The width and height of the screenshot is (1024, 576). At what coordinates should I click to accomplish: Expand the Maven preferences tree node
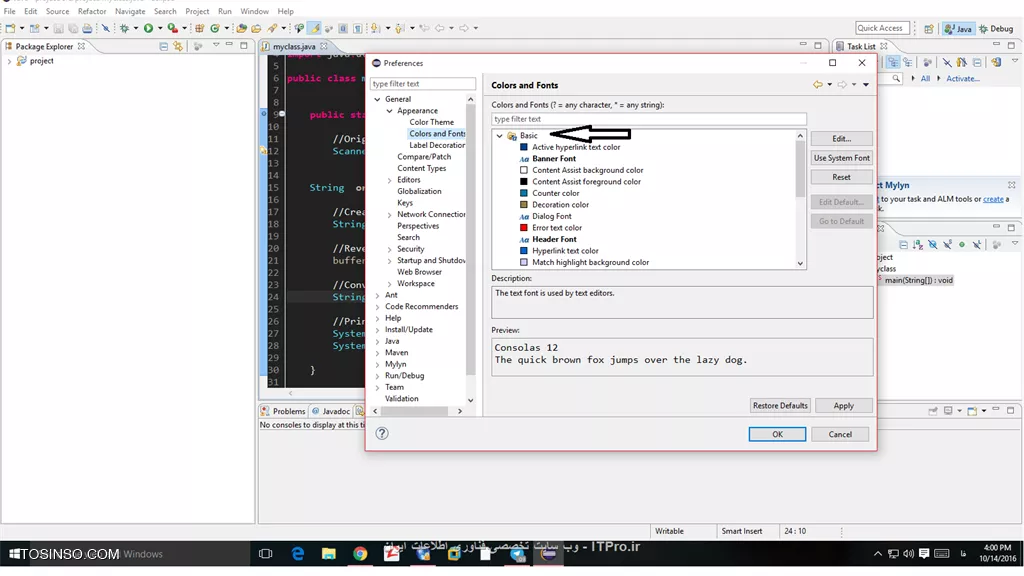377,353
